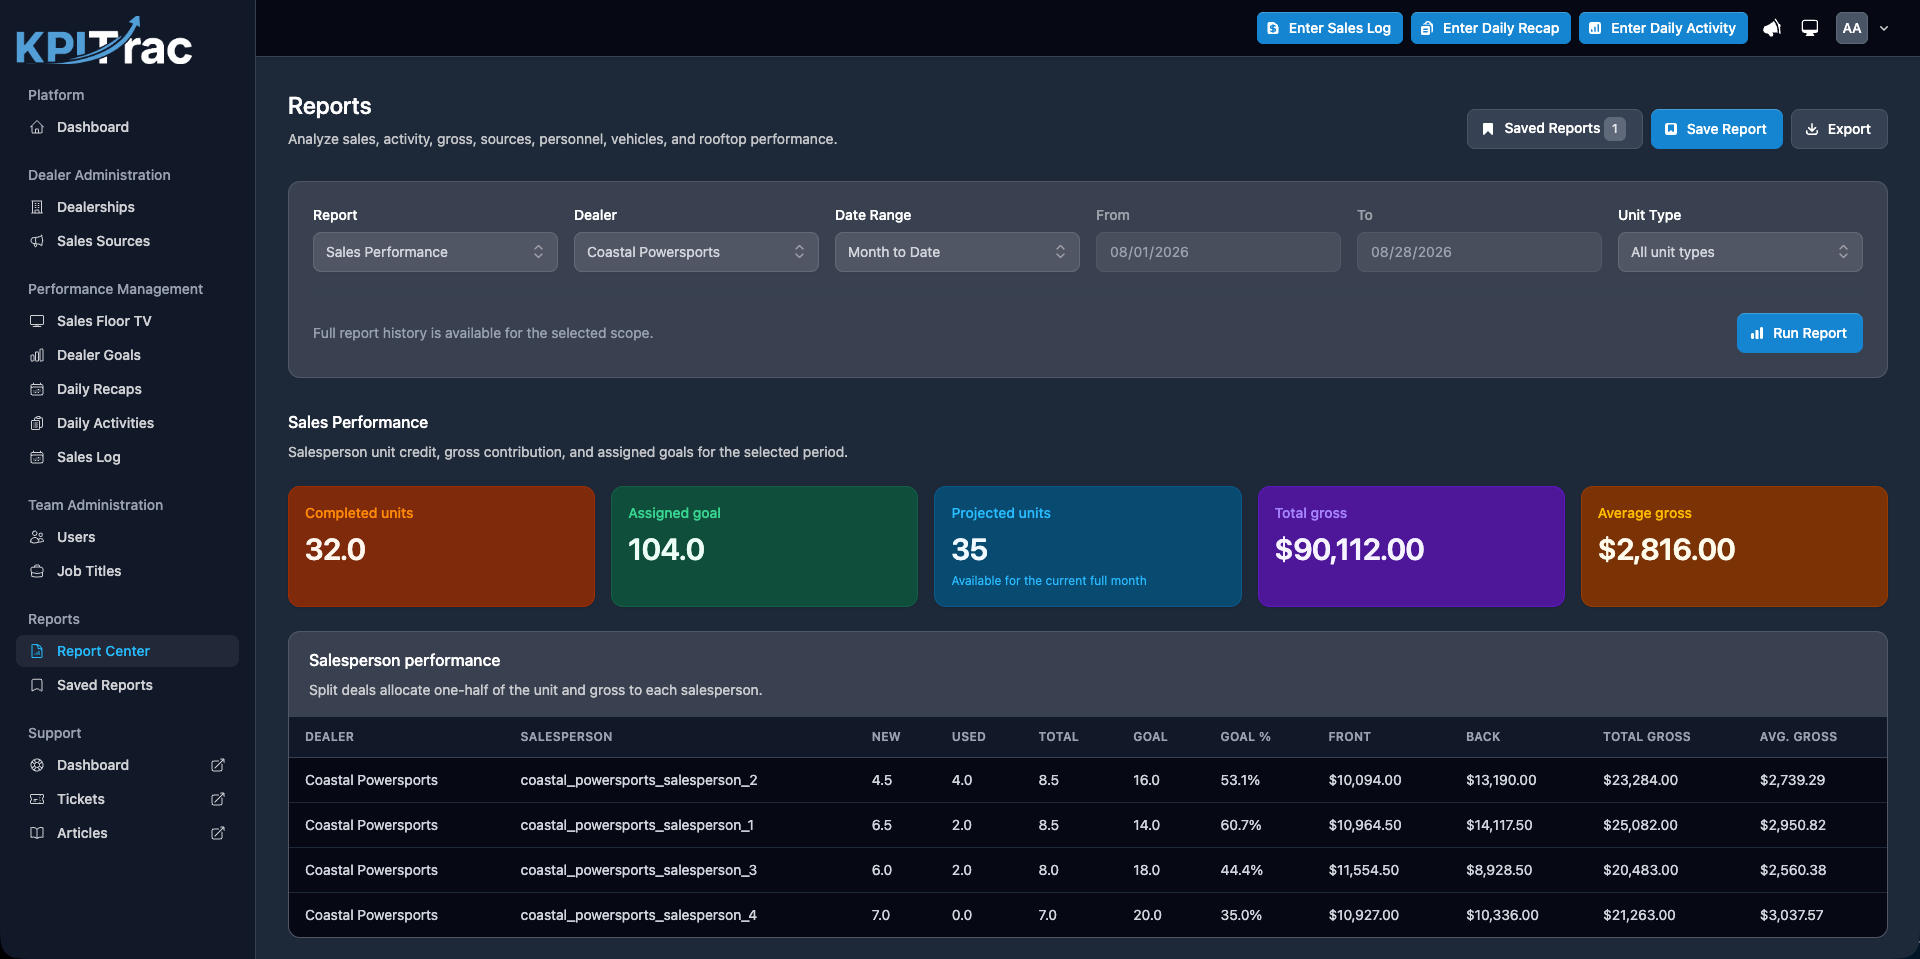Click the SALESPERSON column header
Viewport: 1920px width, 959px height.
pyautogui.click(x=566, y=737)
